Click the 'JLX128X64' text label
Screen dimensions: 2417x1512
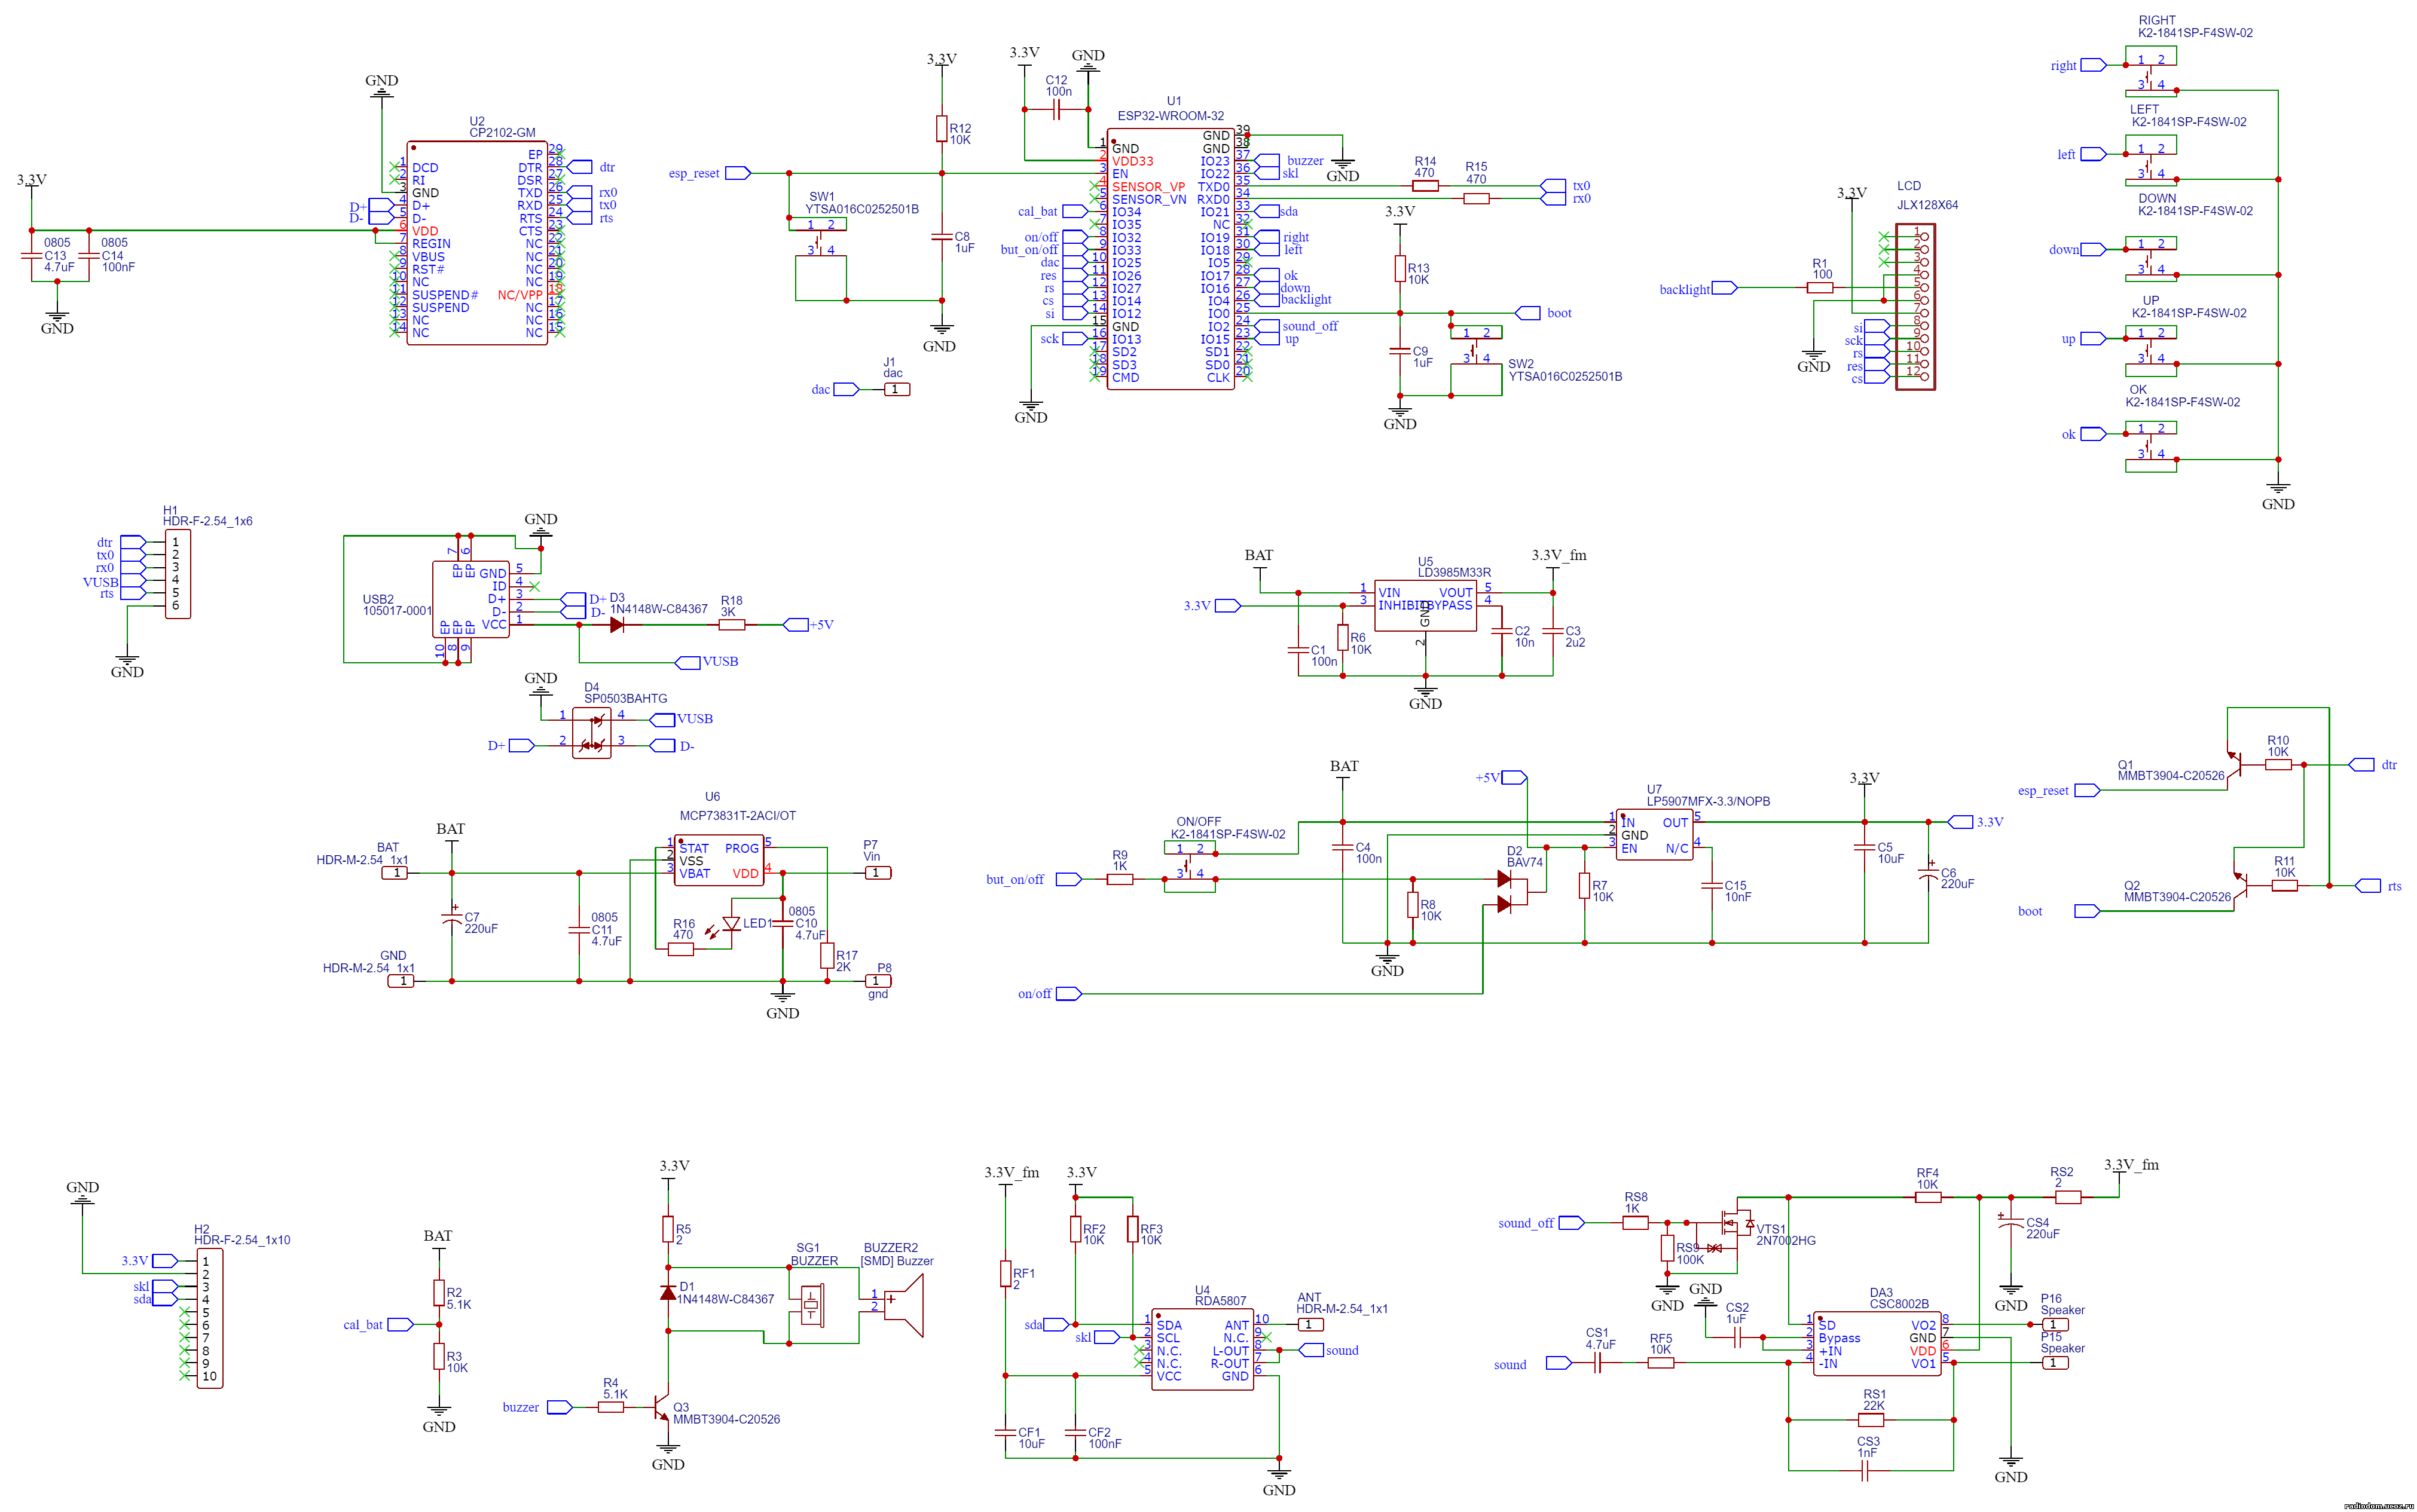1928,205
